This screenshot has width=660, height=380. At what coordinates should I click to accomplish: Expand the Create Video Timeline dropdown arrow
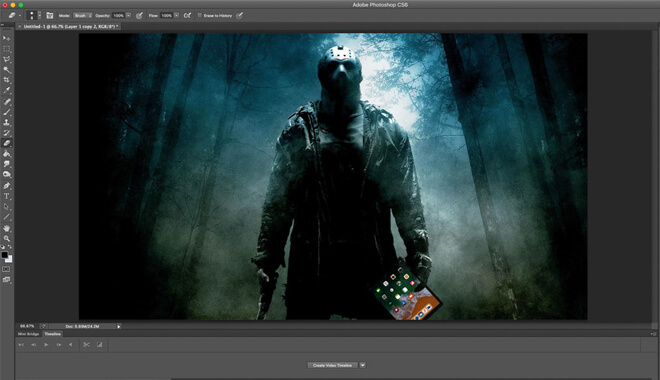363,365
